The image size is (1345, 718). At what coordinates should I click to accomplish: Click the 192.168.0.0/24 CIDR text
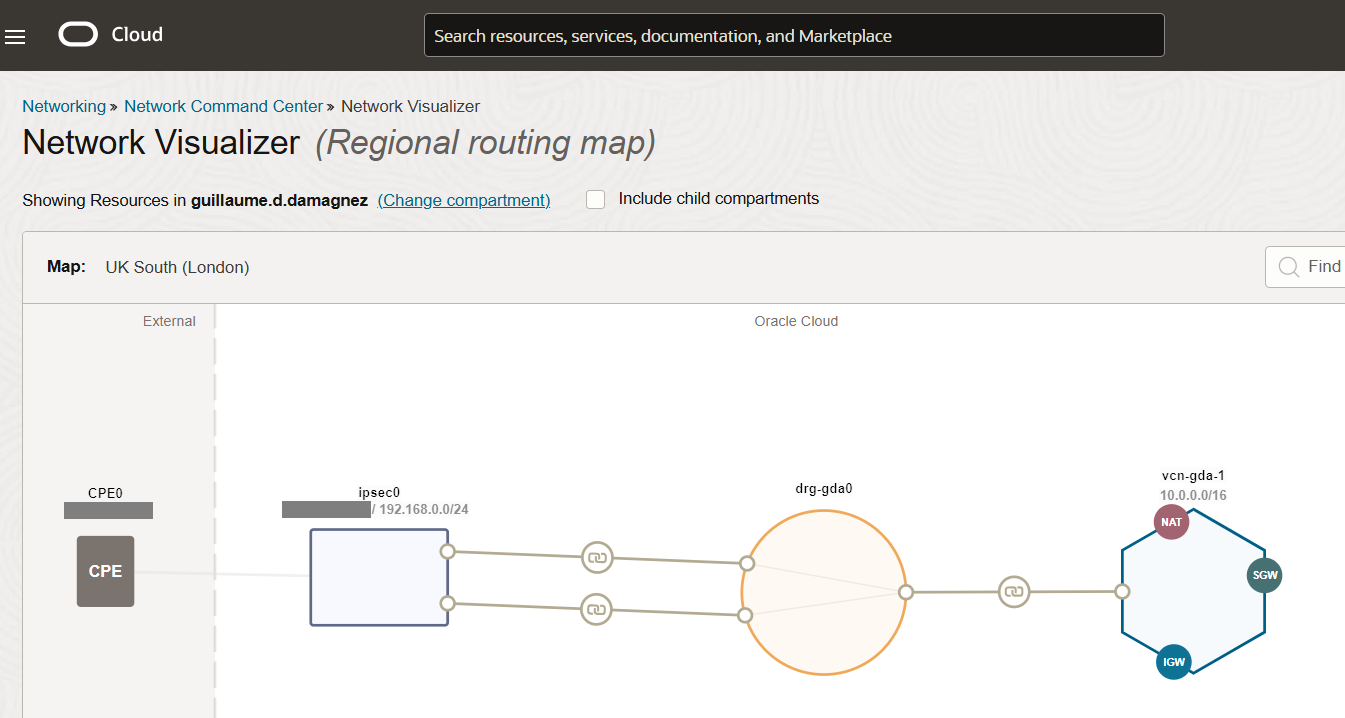point(424,509)
